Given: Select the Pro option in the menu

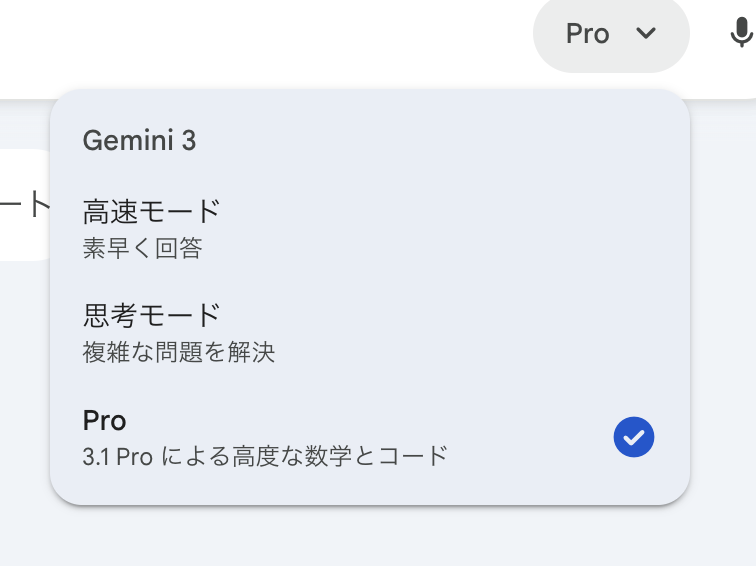Looking at the screenshot, I should click(x=300, y=437).
